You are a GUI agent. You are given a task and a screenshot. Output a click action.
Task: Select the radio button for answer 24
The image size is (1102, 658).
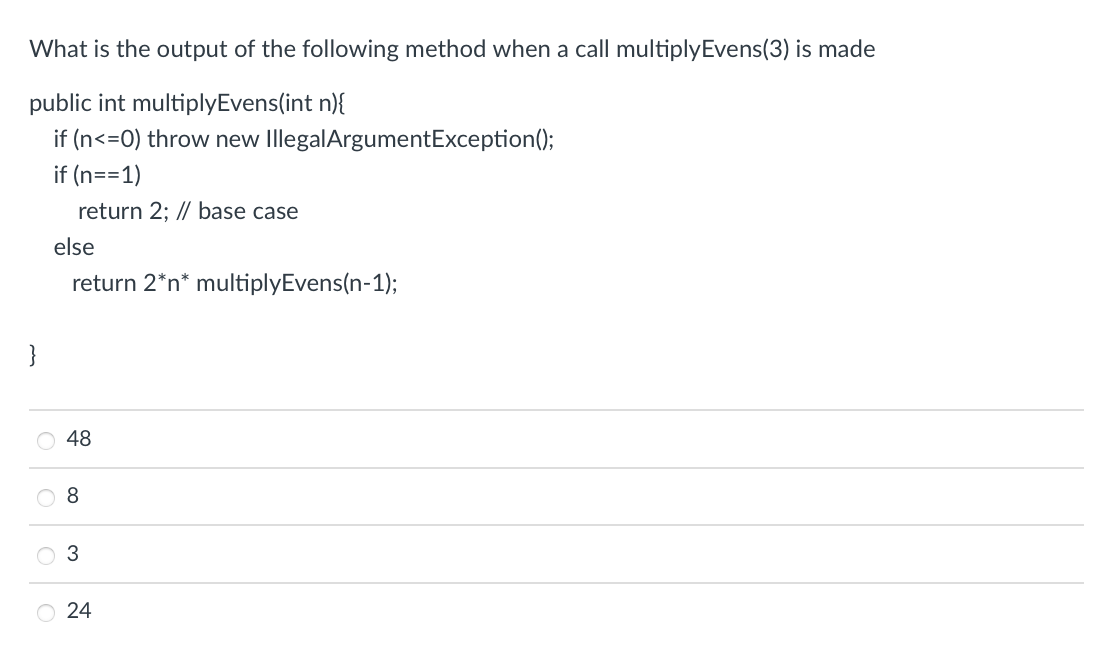click(45, 612)
